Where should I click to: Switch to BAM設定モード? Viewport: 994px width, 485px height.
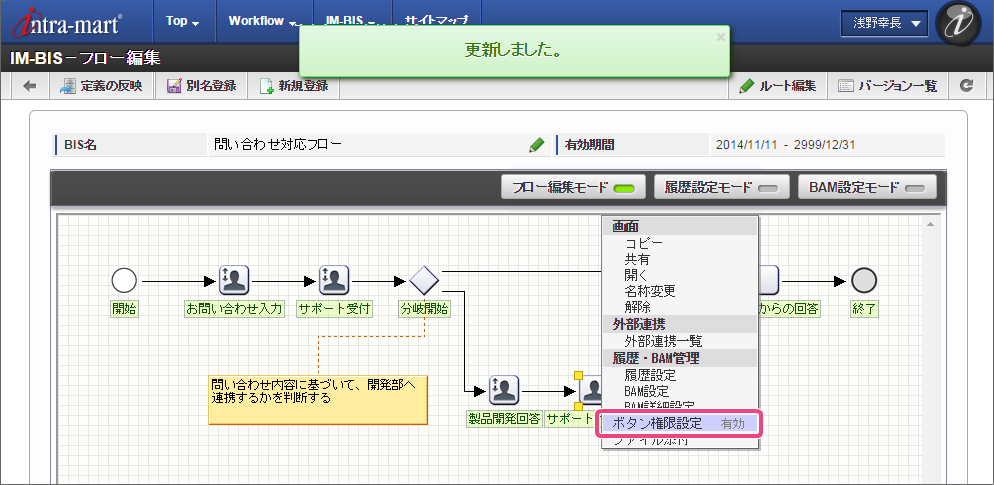click(x=867, y=188)
